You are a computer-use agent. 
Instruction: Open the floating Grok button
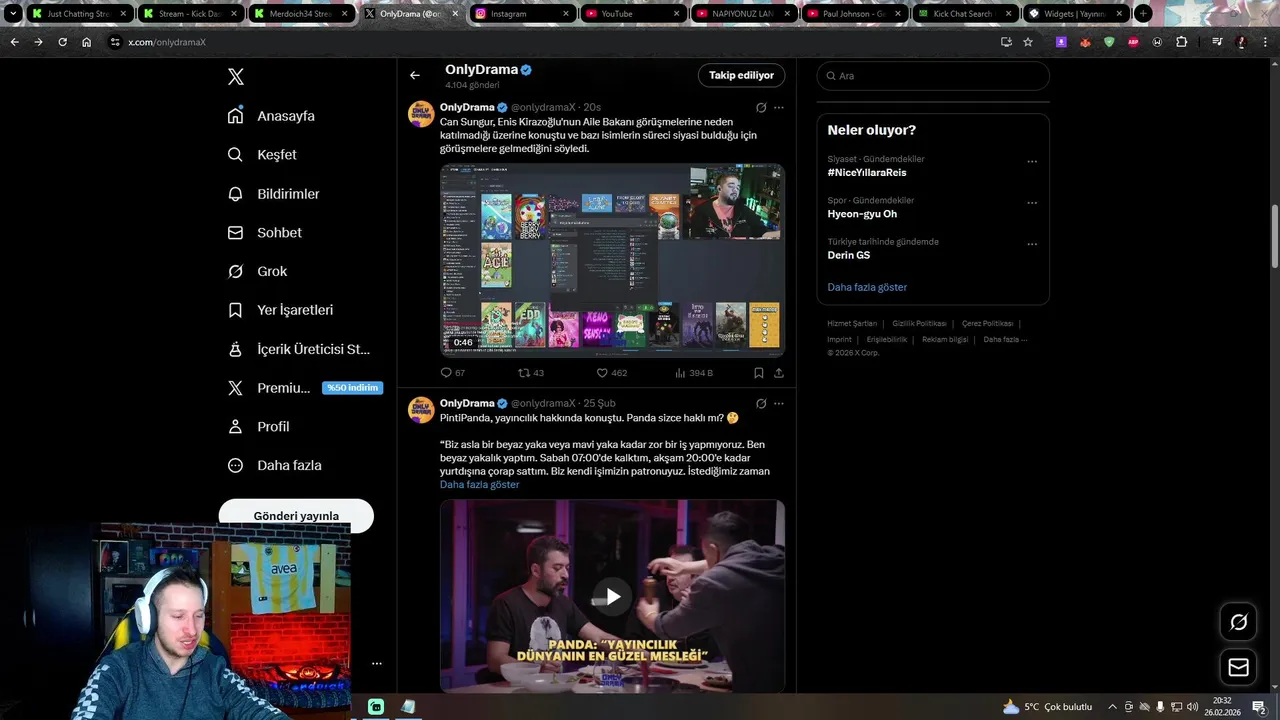coord(1238,622)
